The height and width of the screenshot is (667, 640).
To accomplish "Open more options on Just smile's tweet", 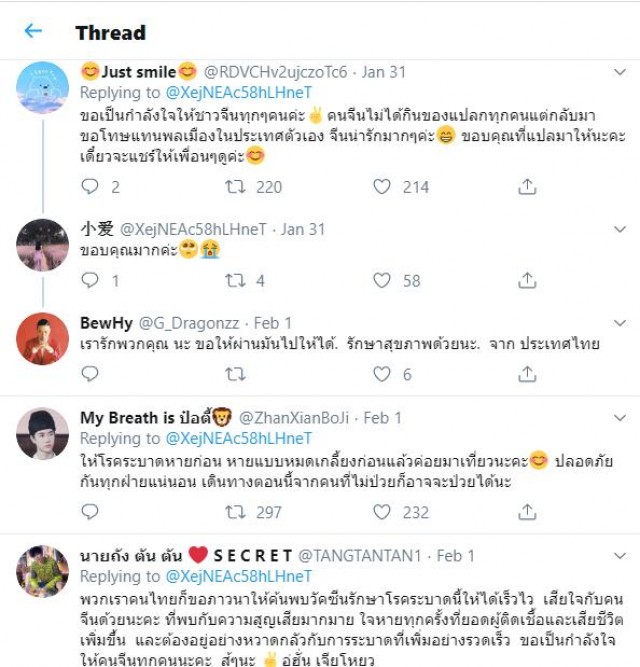I will point(620,72).
